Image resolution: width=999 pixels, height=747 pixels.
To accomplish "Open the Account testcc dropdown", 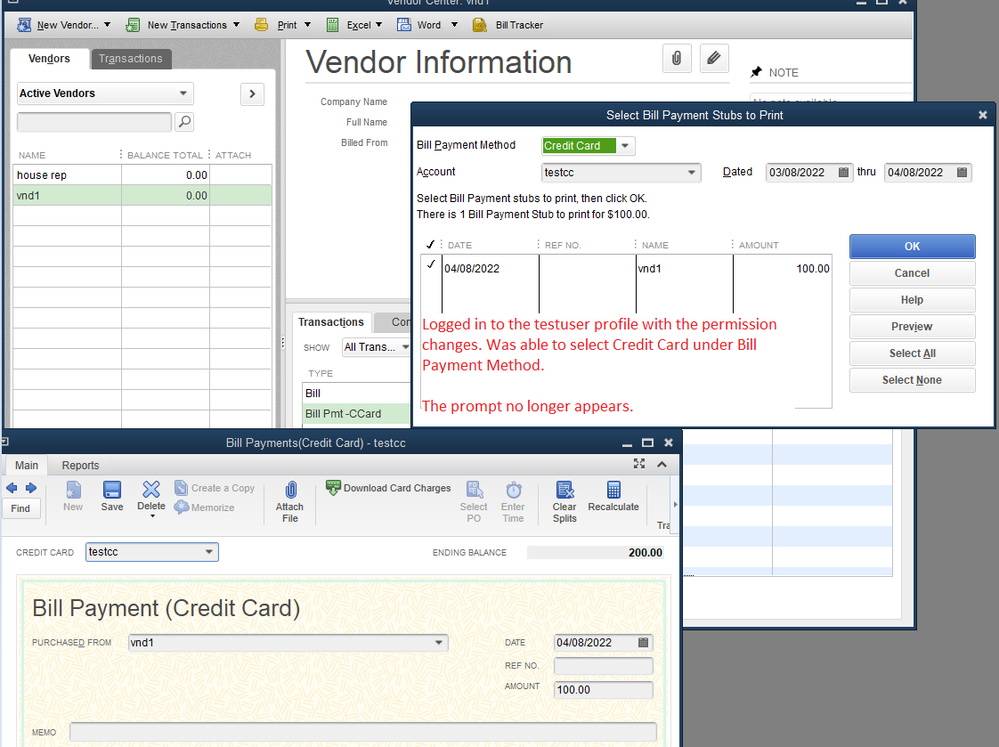I will 691,173.
